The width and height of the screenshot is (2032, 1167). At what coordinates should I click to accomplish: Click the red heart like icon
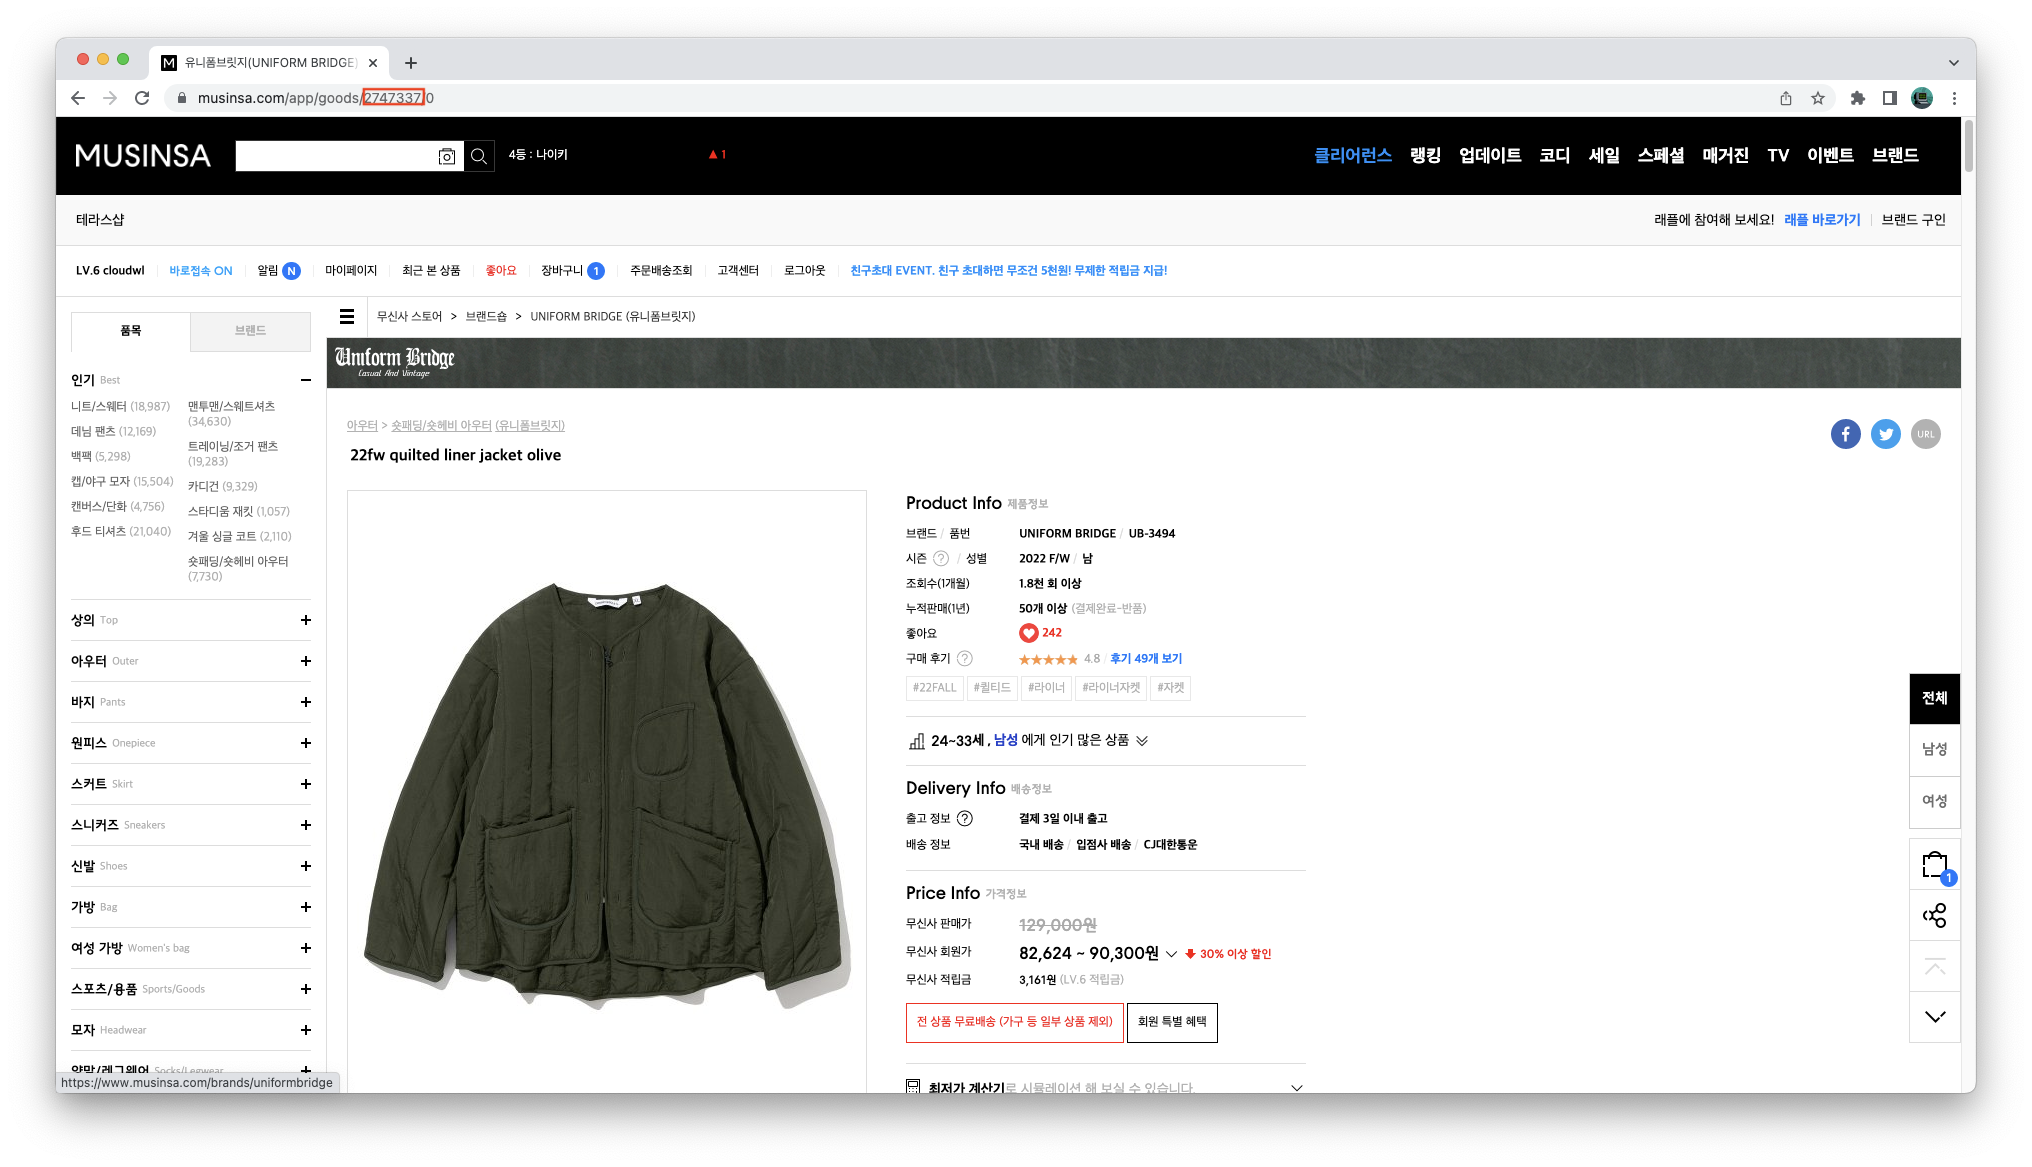(1028, 633)
